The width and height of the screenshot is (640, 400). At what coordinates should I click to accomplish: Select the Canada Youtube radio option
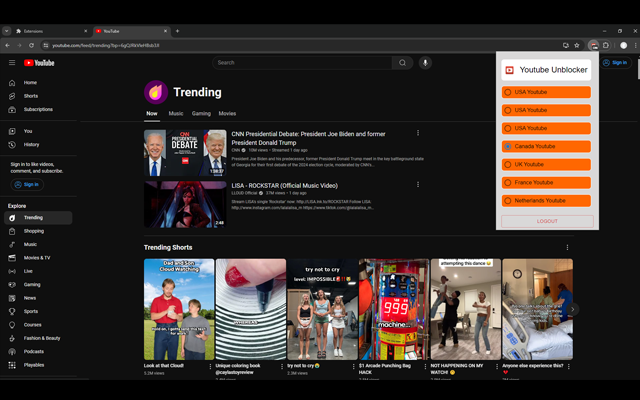point(507,147)
